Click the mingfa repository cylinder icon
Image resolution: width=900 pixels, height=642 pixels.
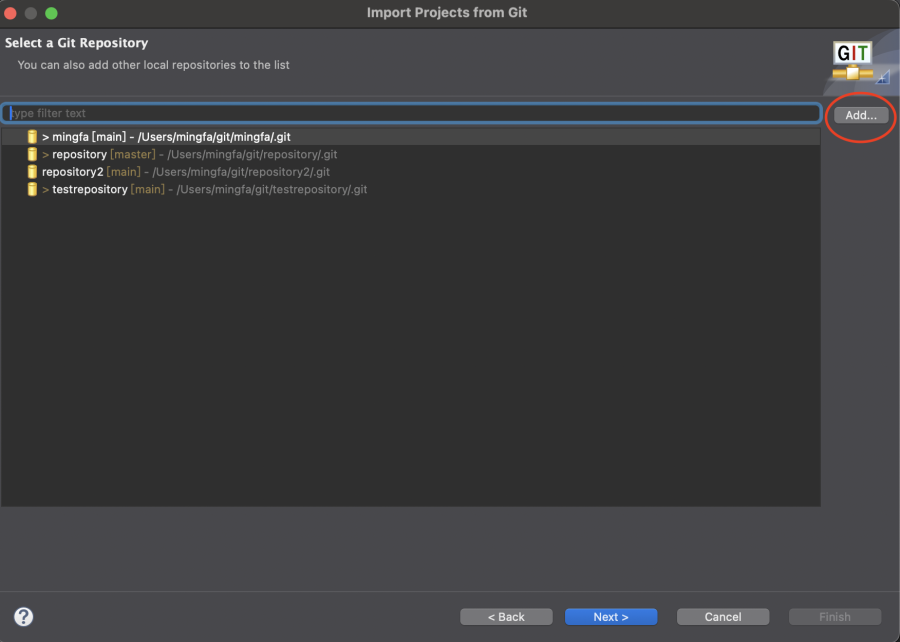(32, 137)
